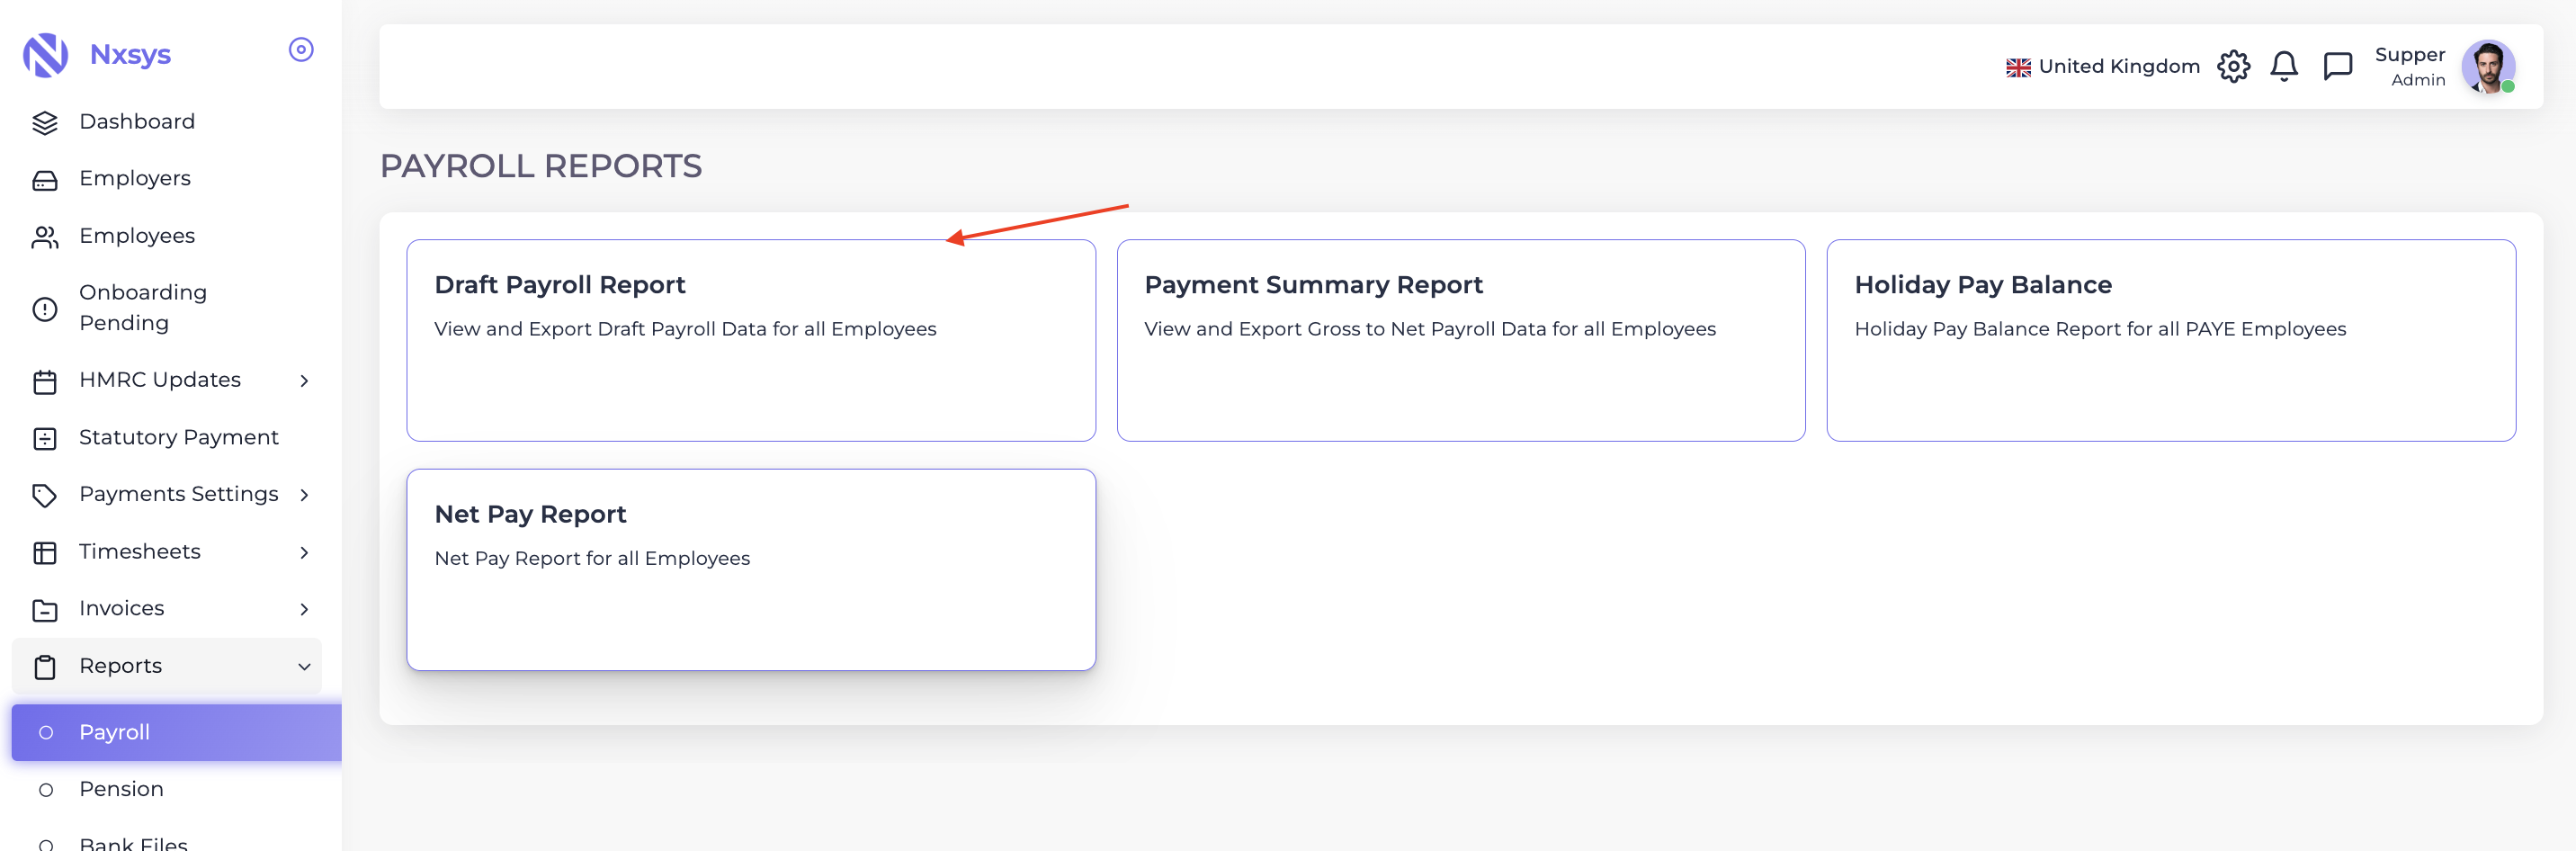Click the Reports label
The height and width of the screenshot is (851, 2576).
pos(121,667)
